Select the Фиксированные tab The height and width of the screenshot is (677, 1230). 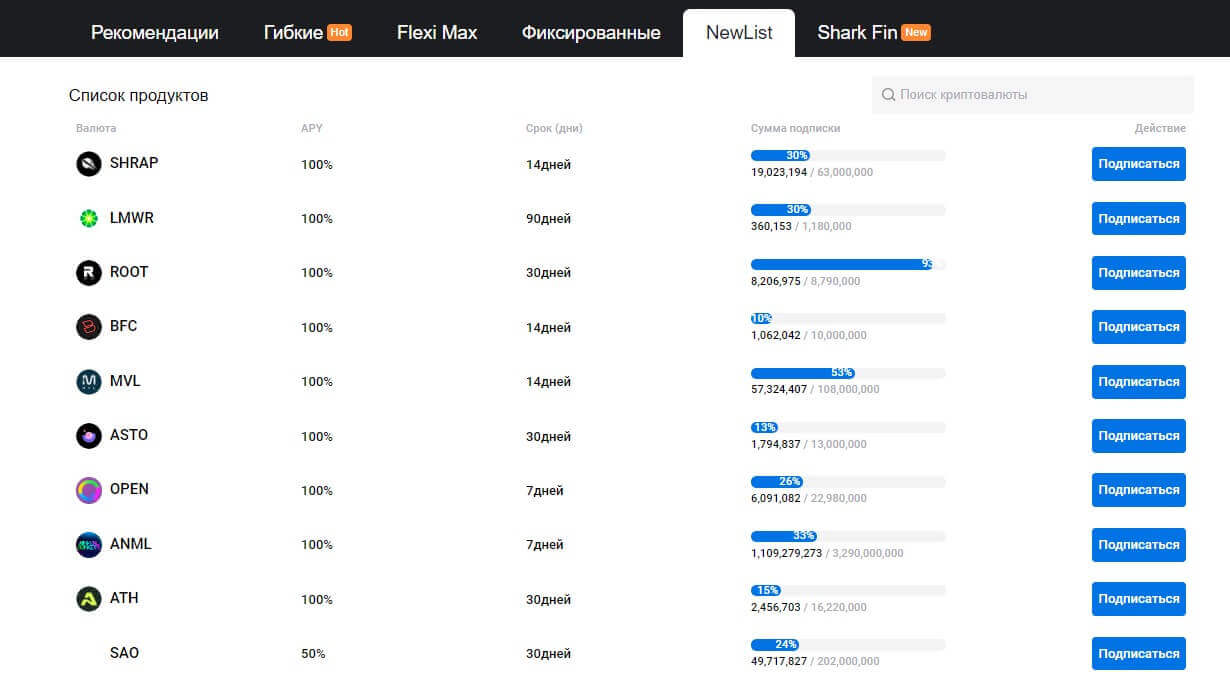tap(591, 33)
